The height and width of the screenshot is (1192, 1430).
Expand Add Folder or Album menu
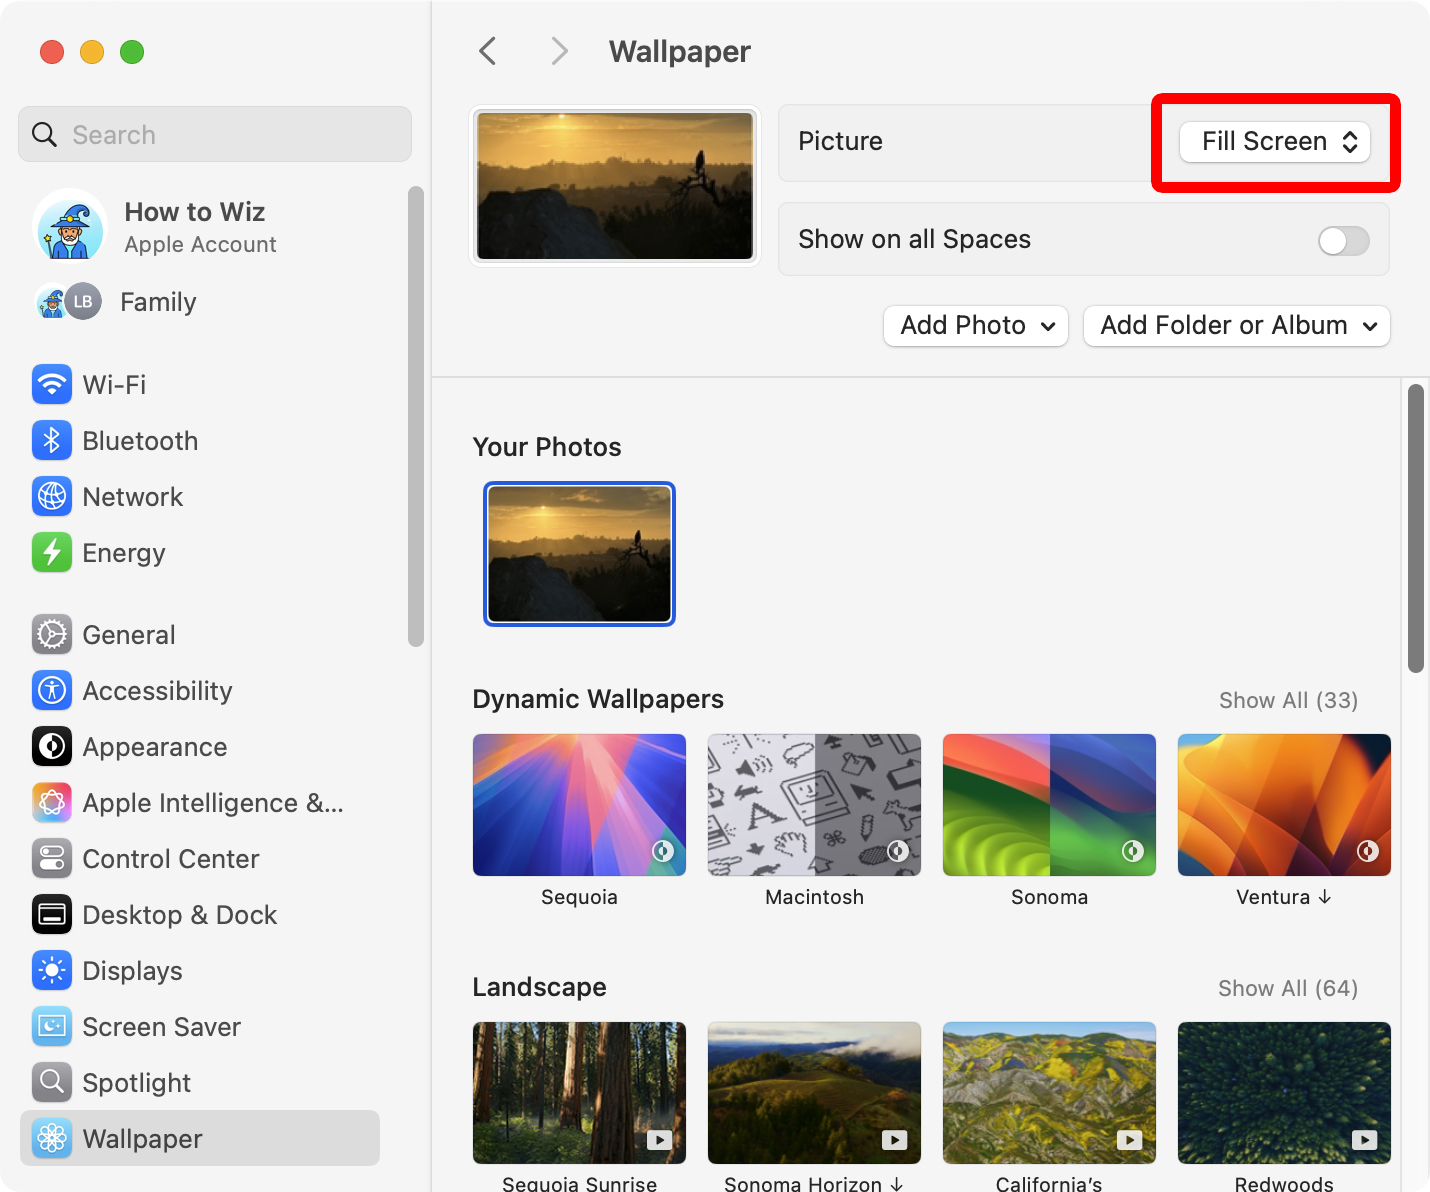(1237, 326)
